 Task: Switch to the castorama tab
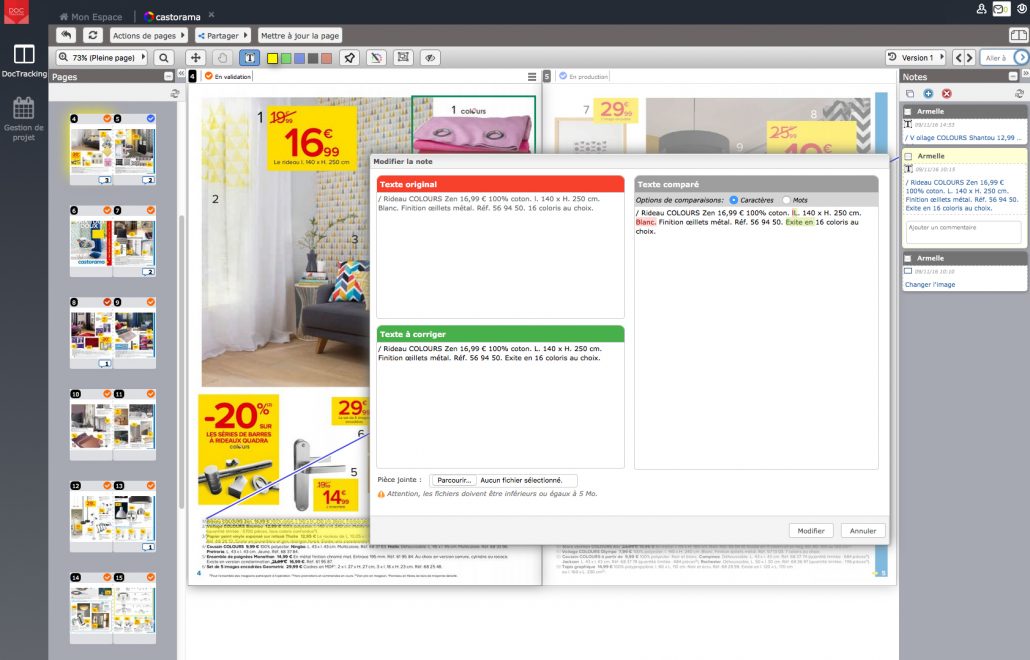[x=172, y=16]
